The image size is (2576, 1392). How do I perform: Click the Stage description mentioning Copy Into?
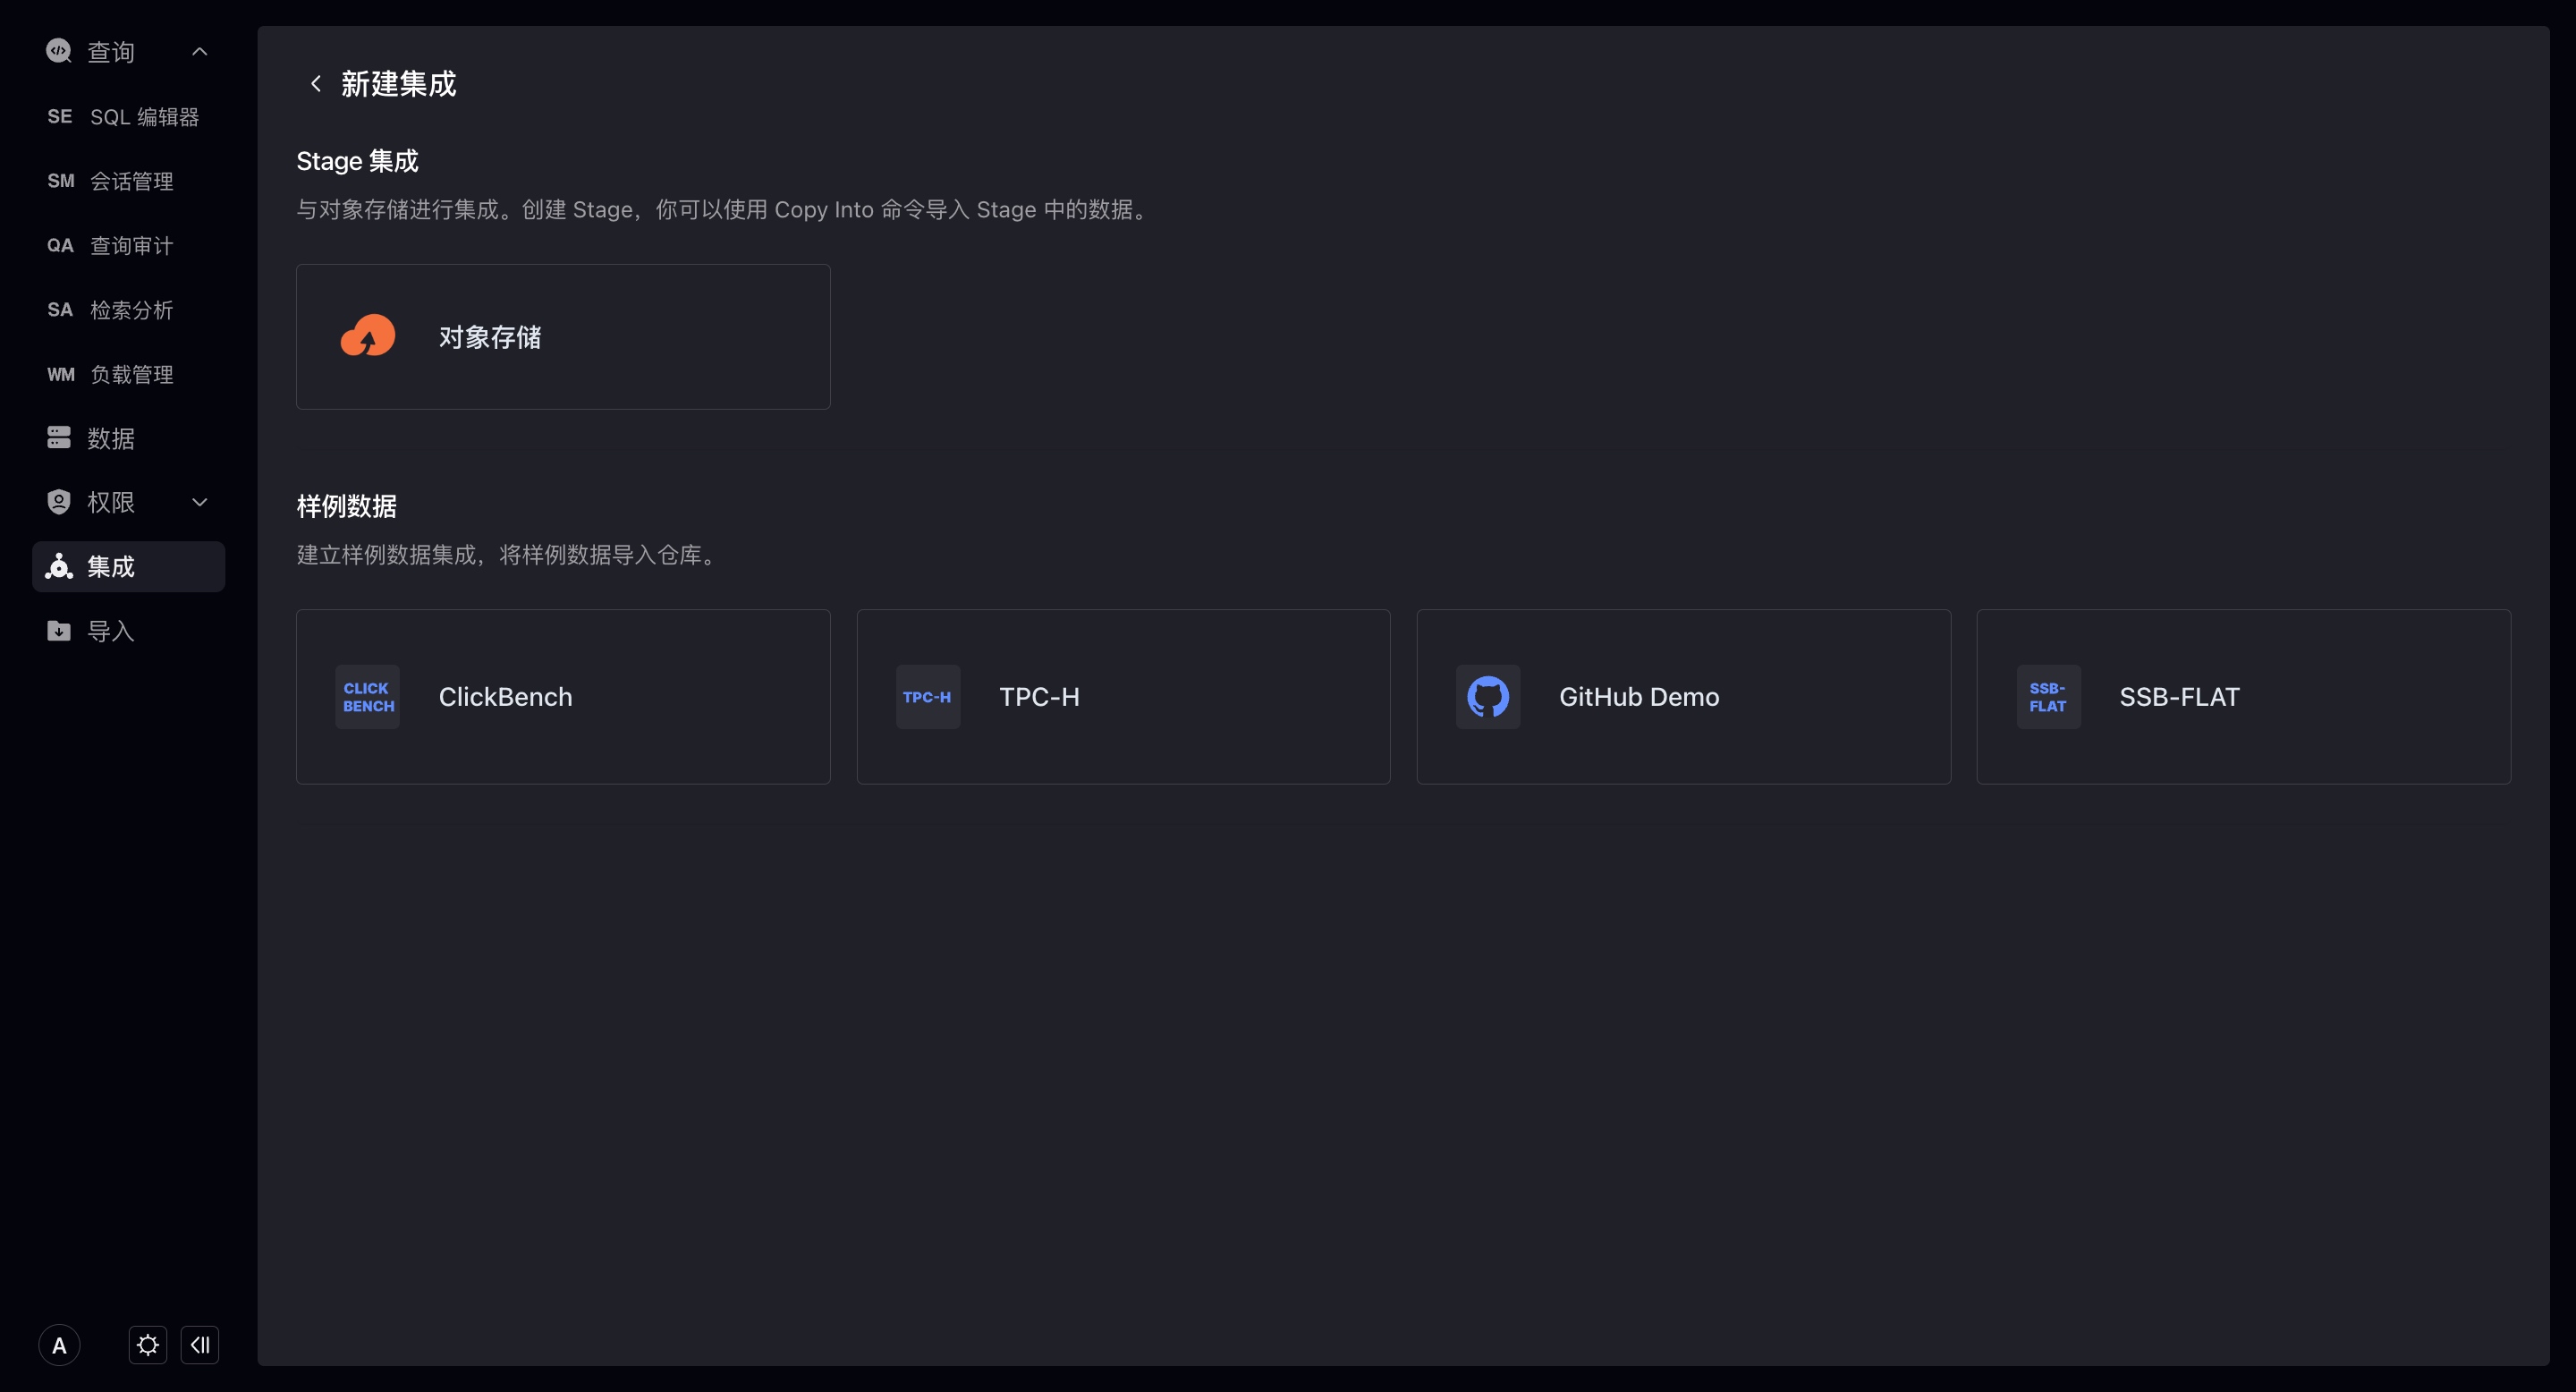[x=725, y=210]
